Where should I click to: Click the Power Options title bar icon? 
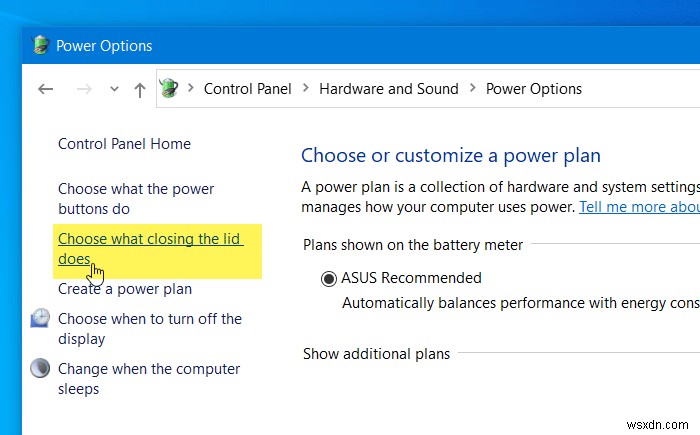click(x=41, y=45)
